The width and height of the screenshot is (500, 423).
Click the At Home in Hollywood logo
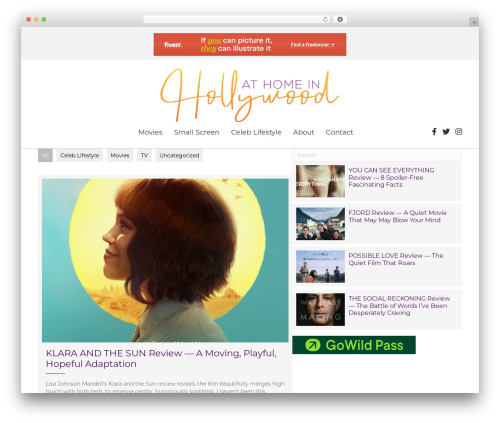click(x=249, y=95)
